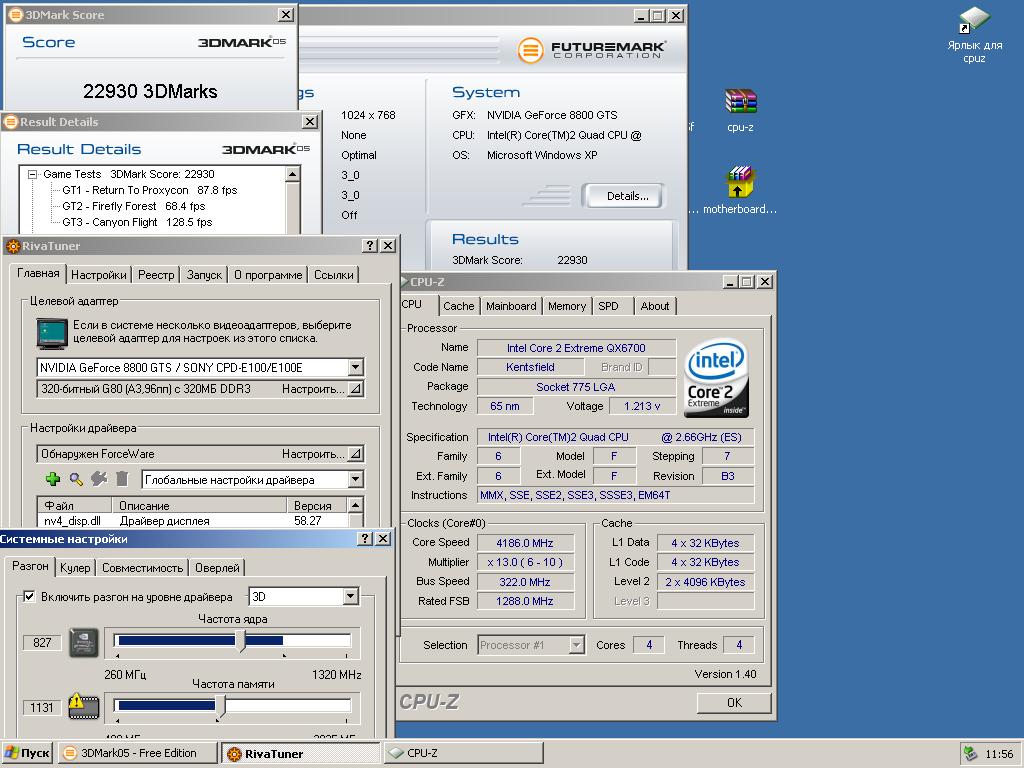Click the memory clock value field 1131

[42, 707]
